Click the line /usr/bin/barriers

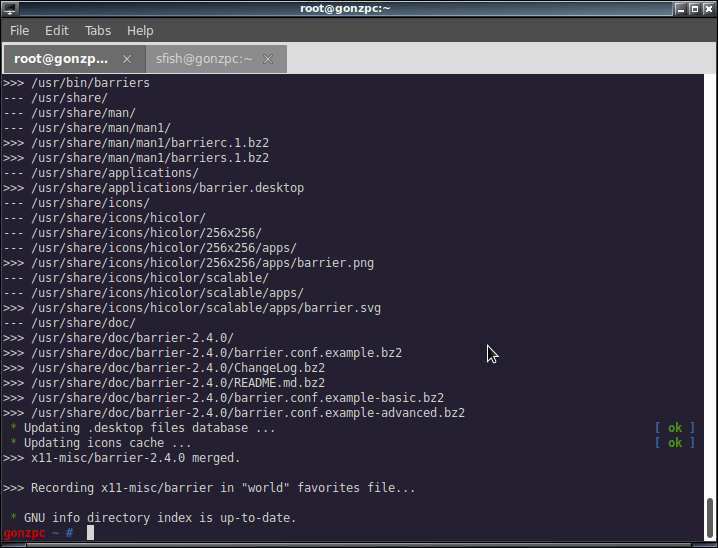(76, 83)
